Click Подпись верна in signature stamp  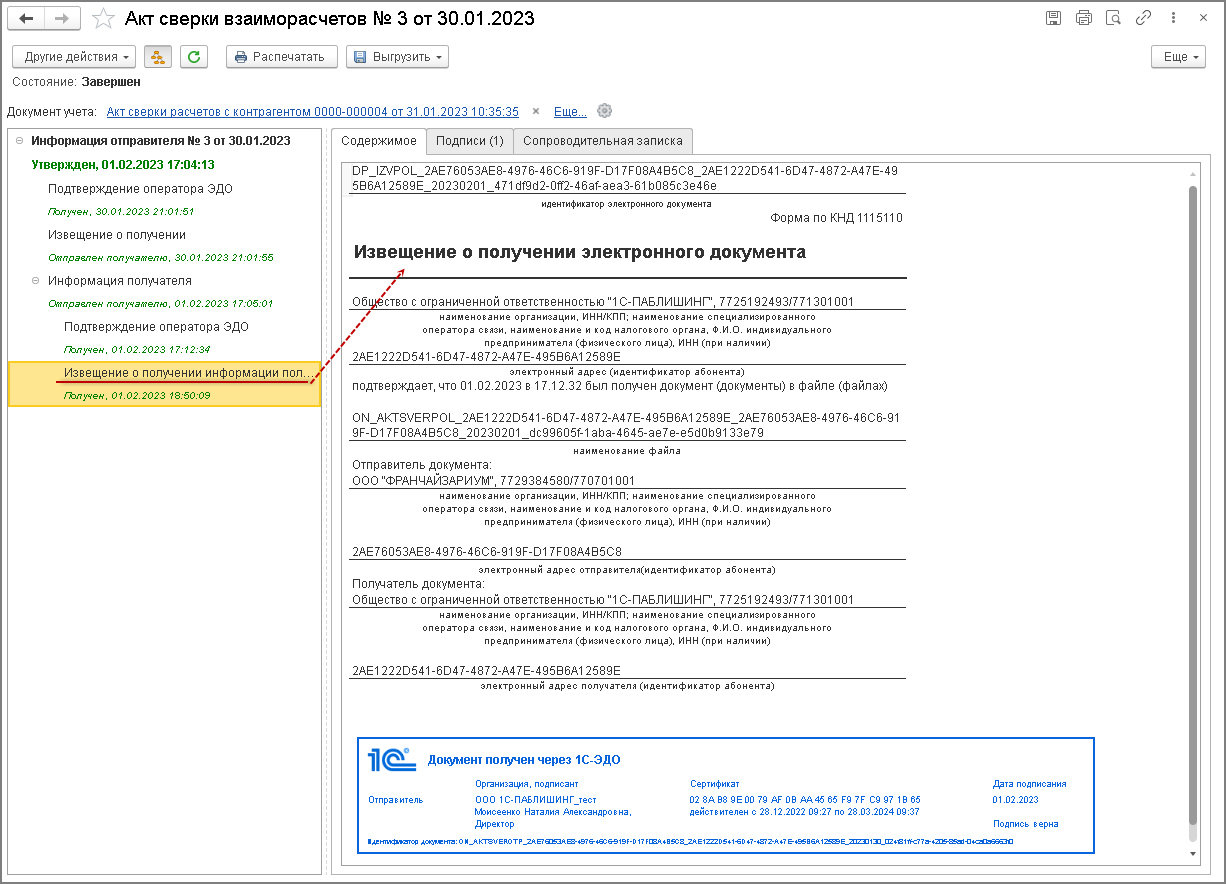point(1025,824)
